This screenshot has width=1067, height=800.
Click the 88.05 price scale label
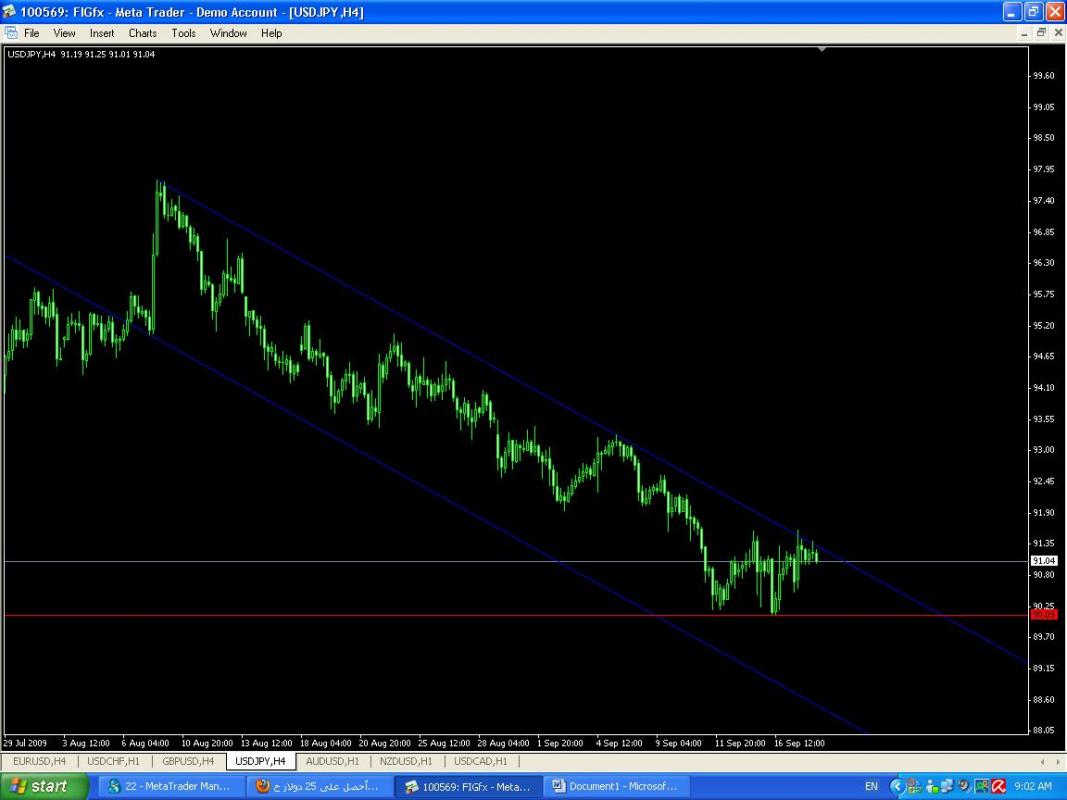1044,730
